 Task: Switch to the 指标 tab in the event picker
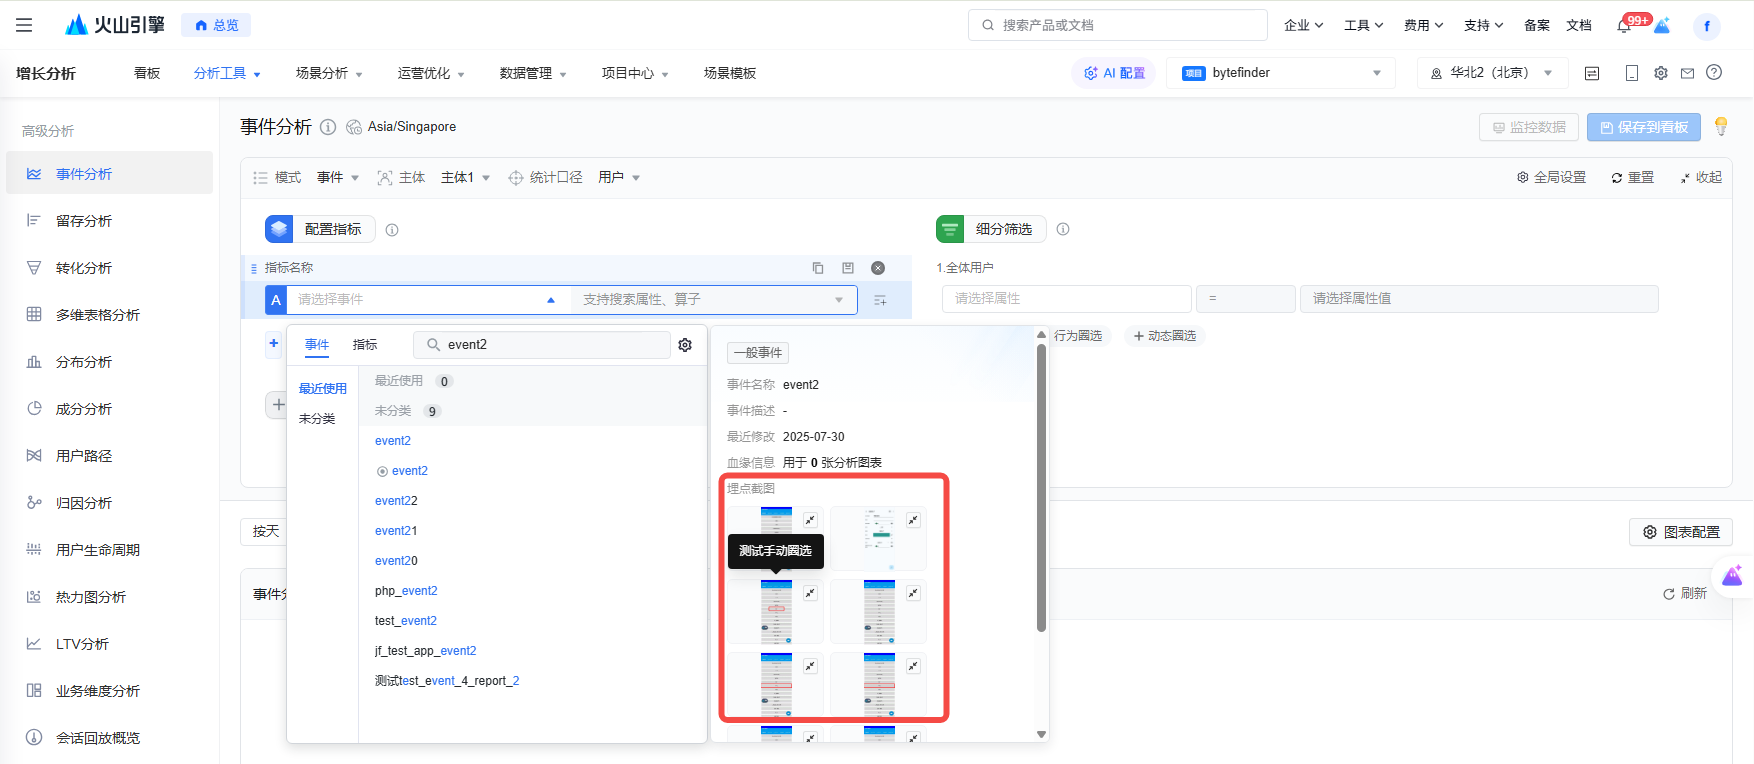pos(365,345)
